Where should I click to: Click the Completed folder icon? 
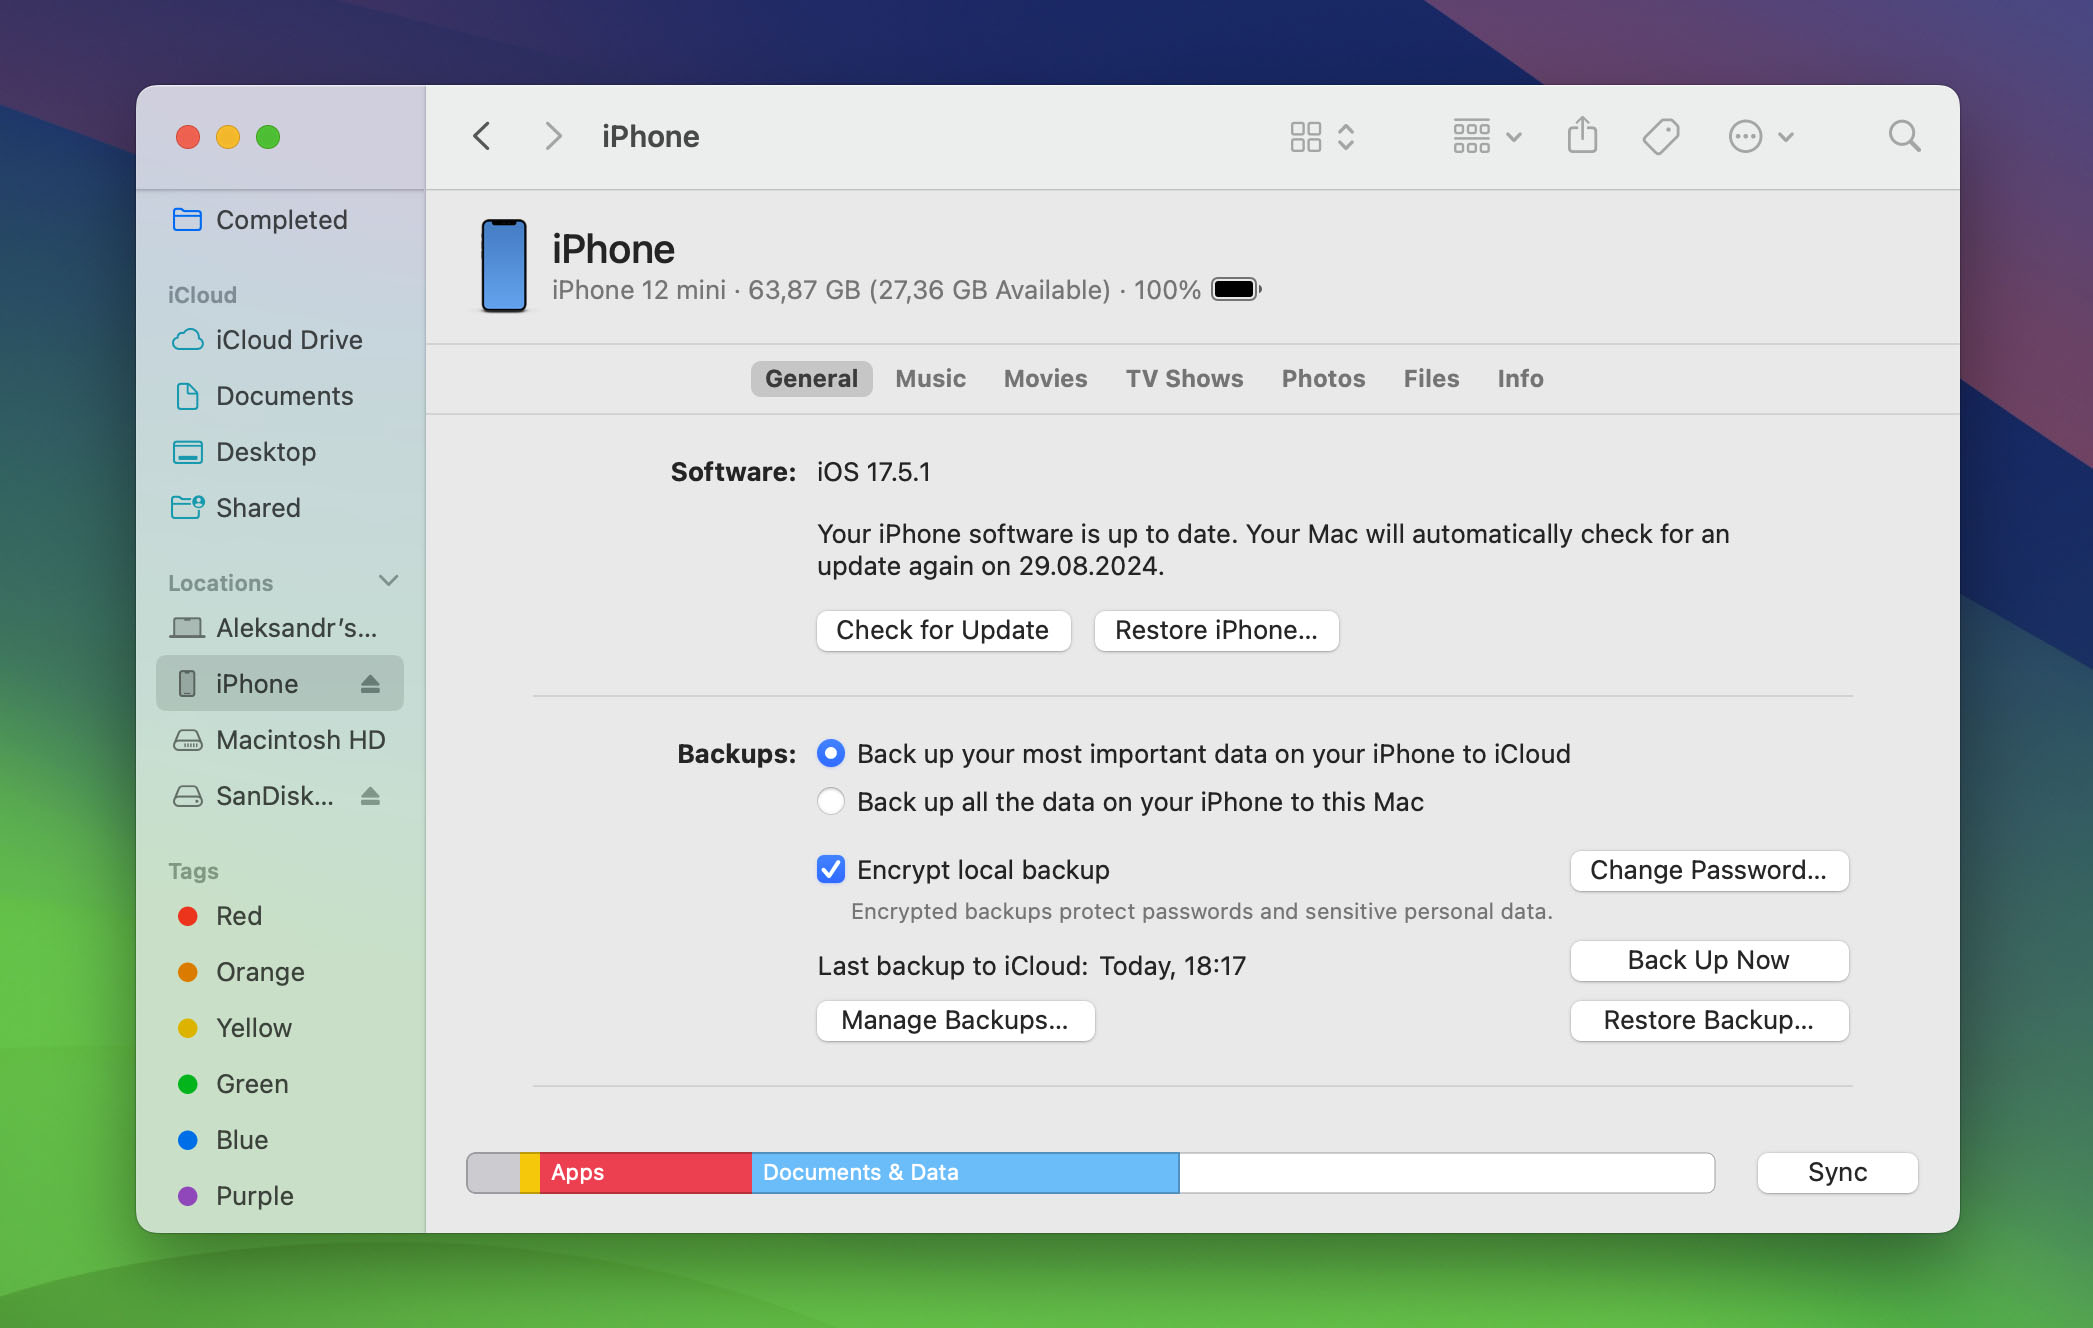[186, 218]
